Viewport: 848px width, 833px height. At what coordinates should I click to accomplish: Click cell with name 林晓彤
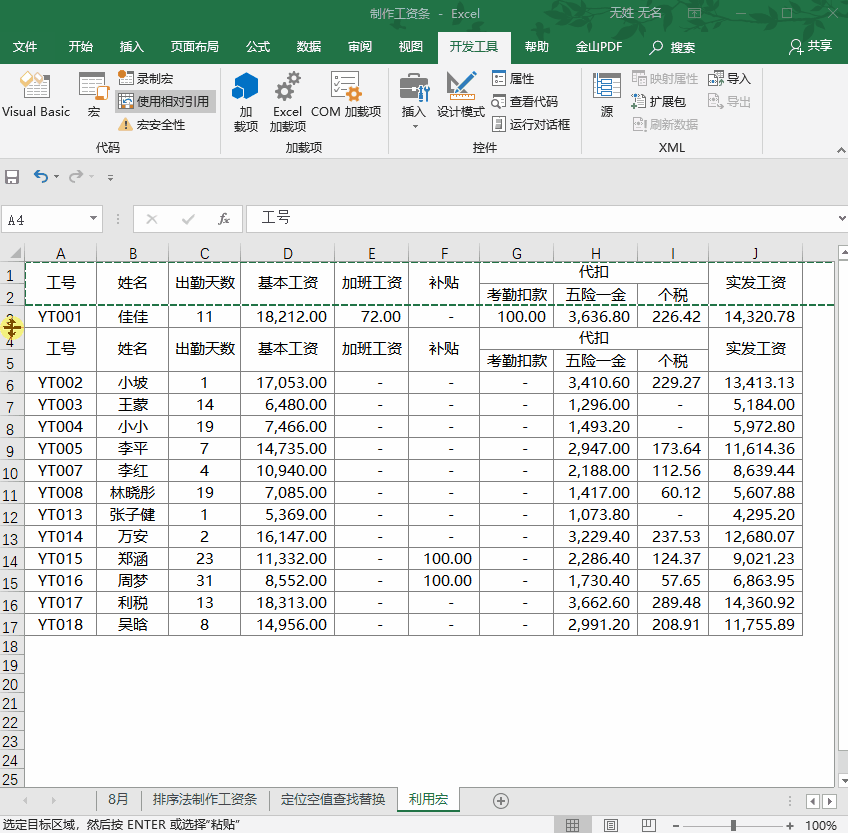[x=132, y=493]
